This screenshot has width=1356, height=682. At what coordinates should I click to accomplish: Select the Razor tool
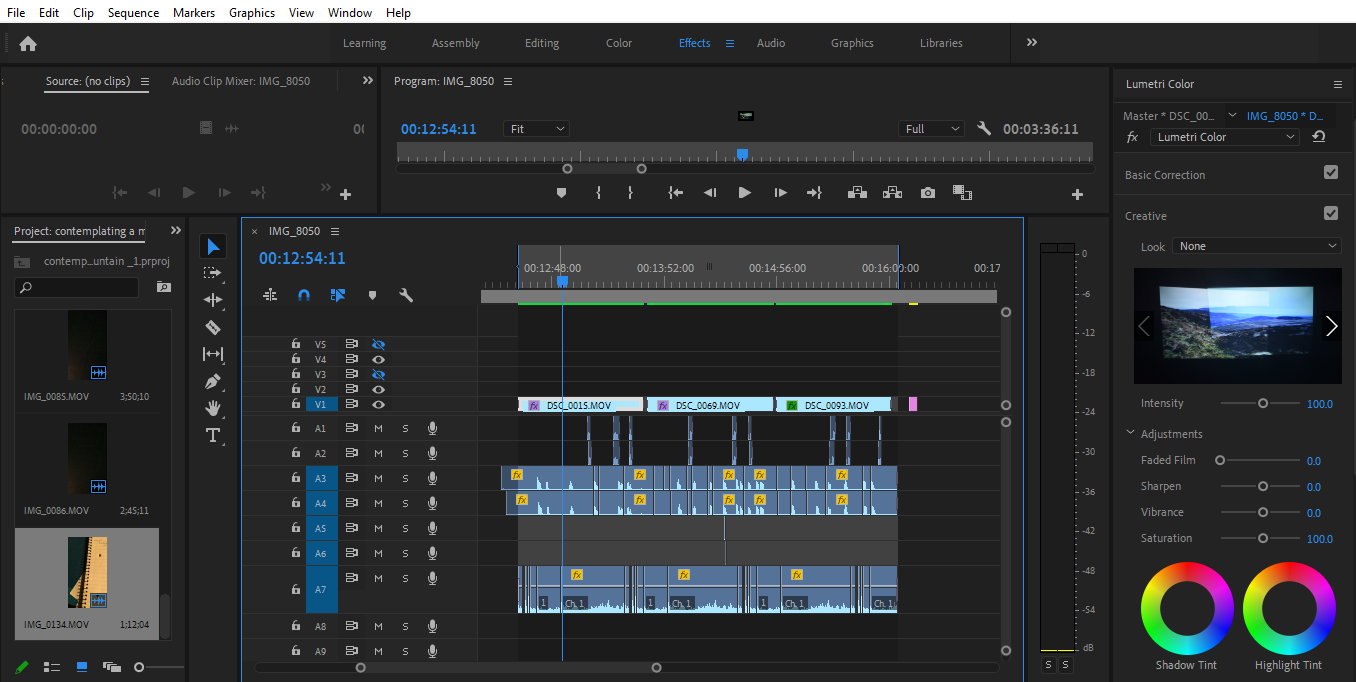pos(213,327)
